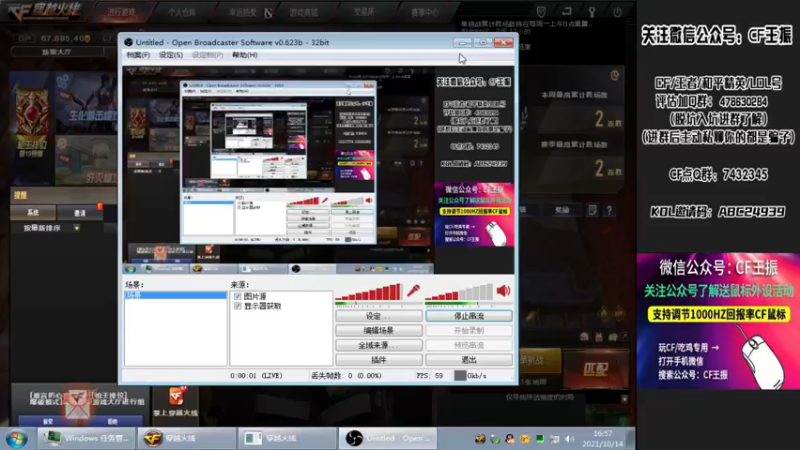Click the shield icon in game header

click(x=541, y=11)
